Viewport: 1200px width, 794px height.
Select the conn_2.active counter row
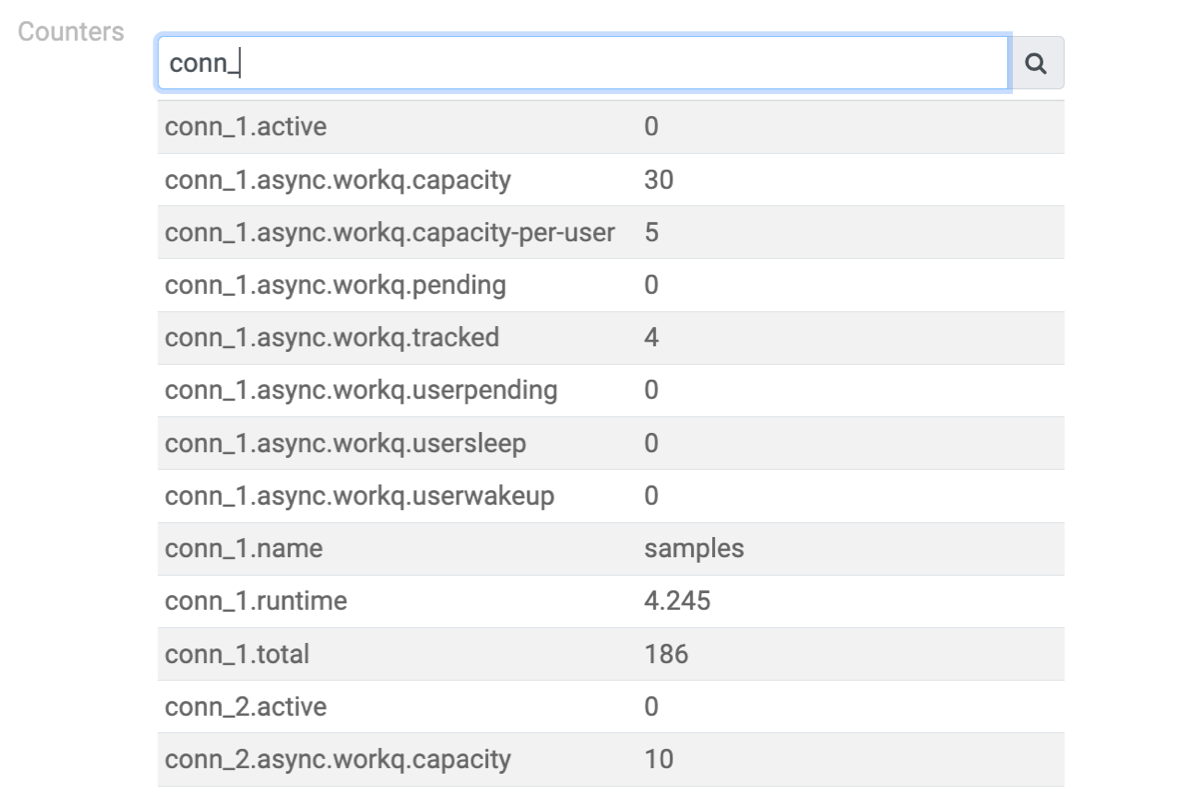[246, 707]
